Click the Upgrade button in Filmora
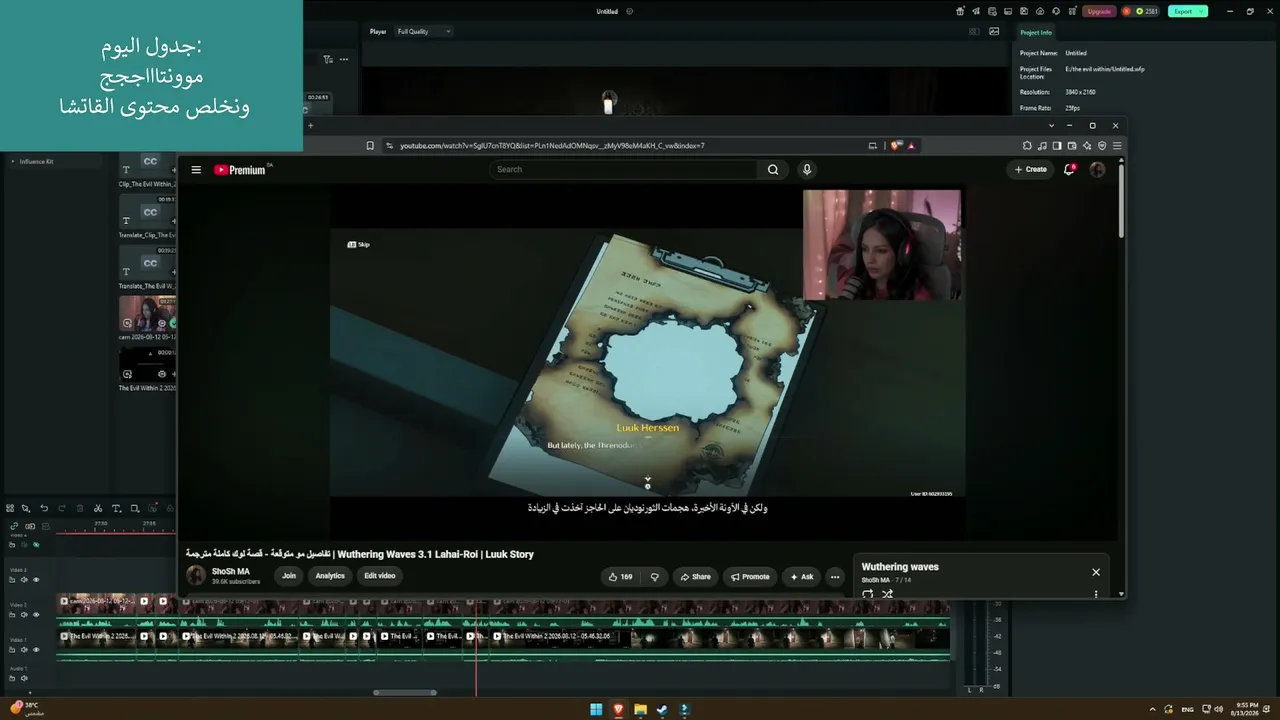Screen dimensions: 1280x720 (x=1099, y=12)
